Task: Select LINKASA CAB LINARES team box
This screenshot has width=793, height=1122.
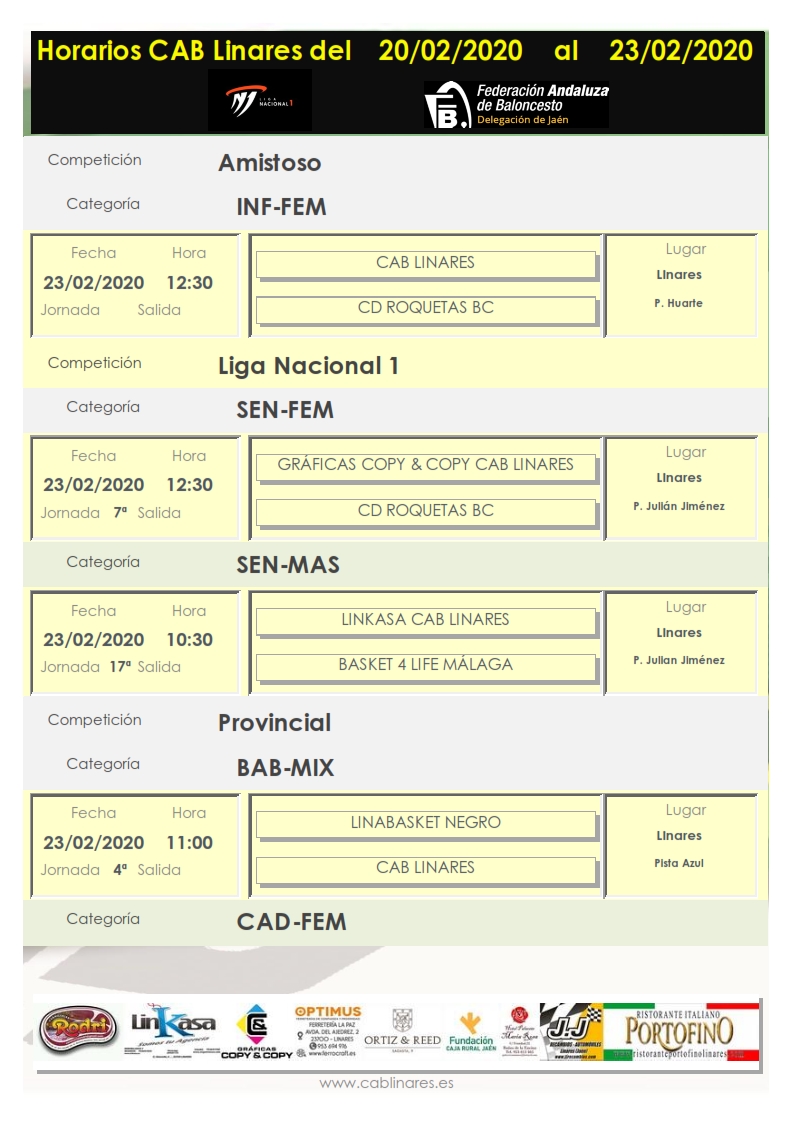Action: click(426, 621)
